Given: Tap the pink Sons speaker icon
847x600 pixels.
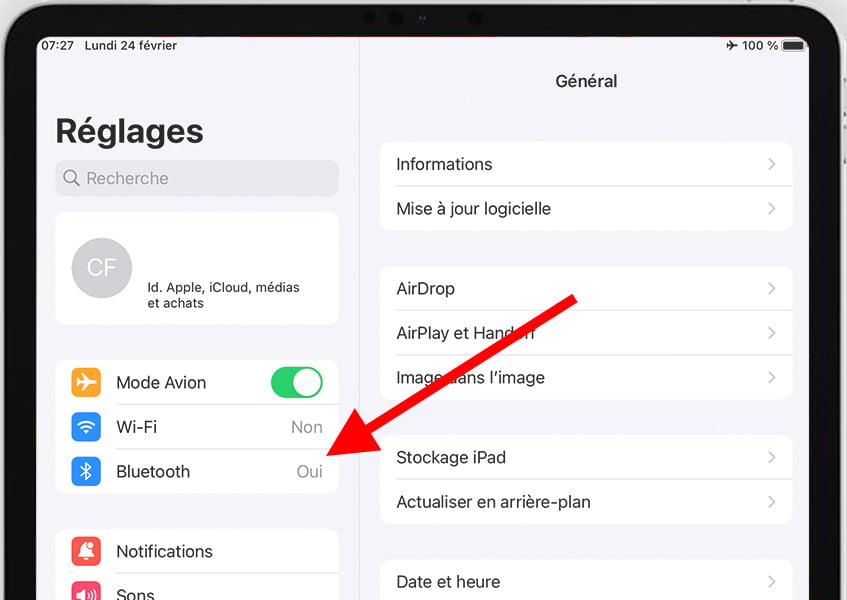Looking at the screenshot, I should pos(86,591).
